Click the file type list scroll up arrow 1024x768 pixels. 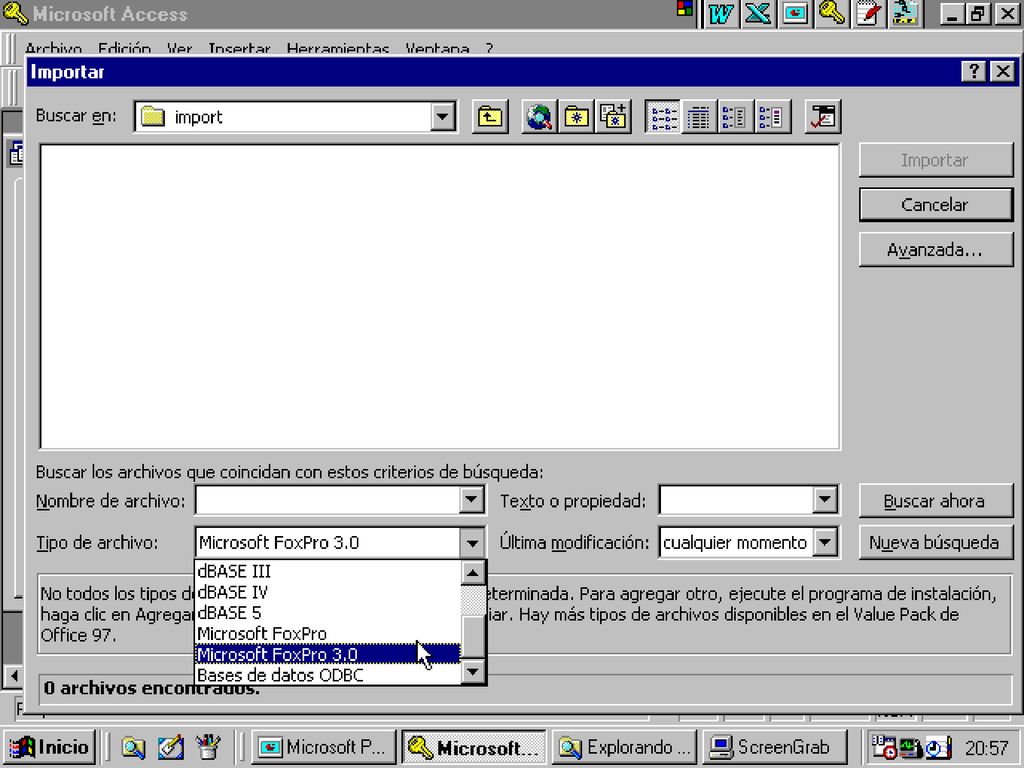473,573
